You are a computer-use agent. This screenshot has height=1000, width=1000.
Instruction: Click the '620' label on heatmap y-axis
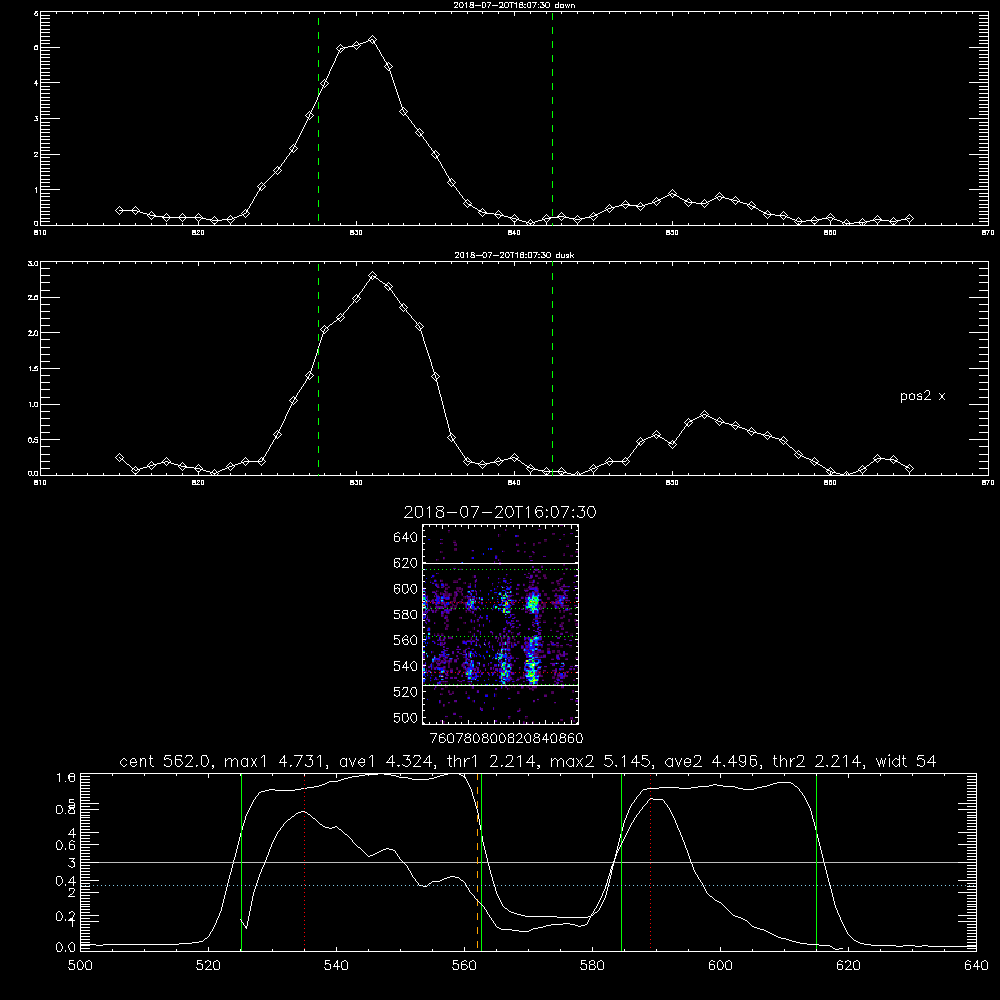pos(406,563)
